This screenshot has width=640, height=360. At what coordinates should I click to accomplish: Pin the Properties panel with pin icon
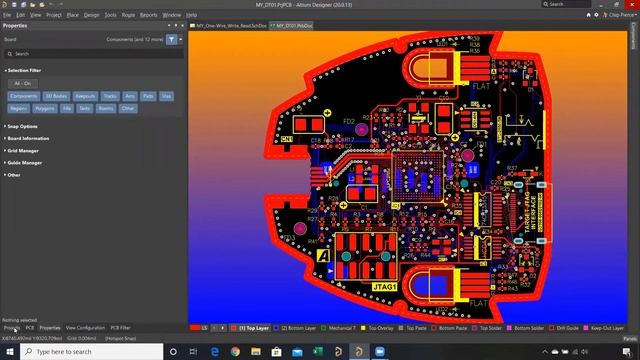pyautogui.click(x=176, y=25)
